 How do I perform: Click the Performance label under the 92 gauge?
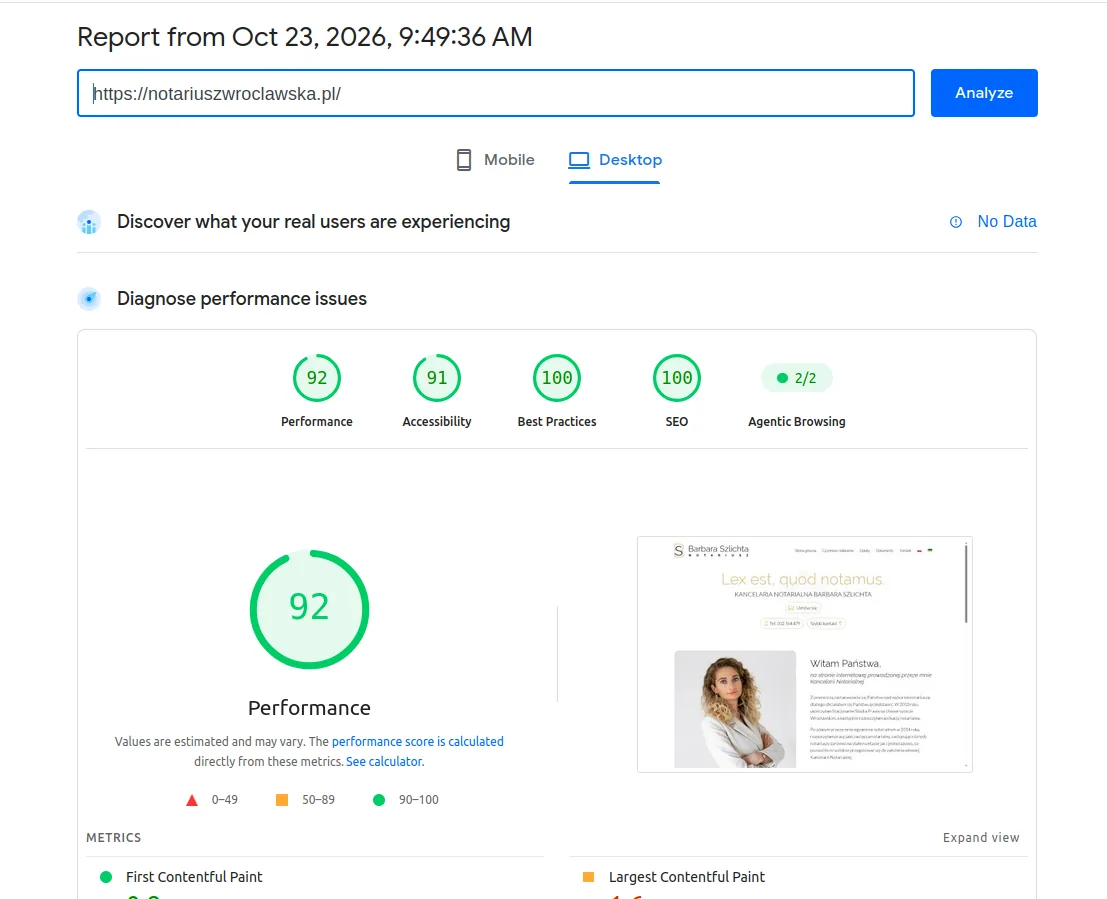(x=316, y=422)
